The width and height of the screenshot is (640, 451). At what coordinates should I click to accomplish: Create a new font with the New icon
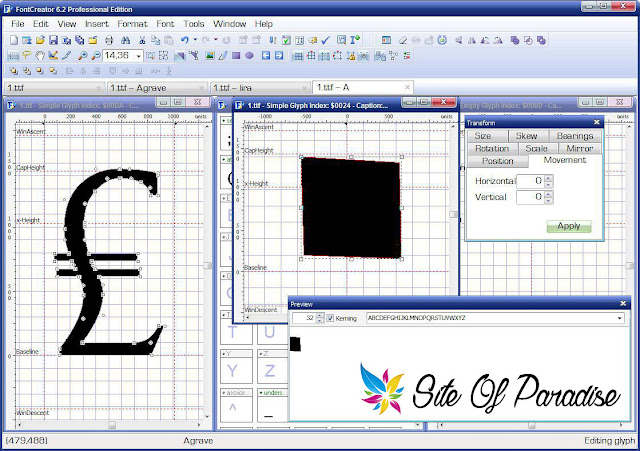click(x=14, y=40)
